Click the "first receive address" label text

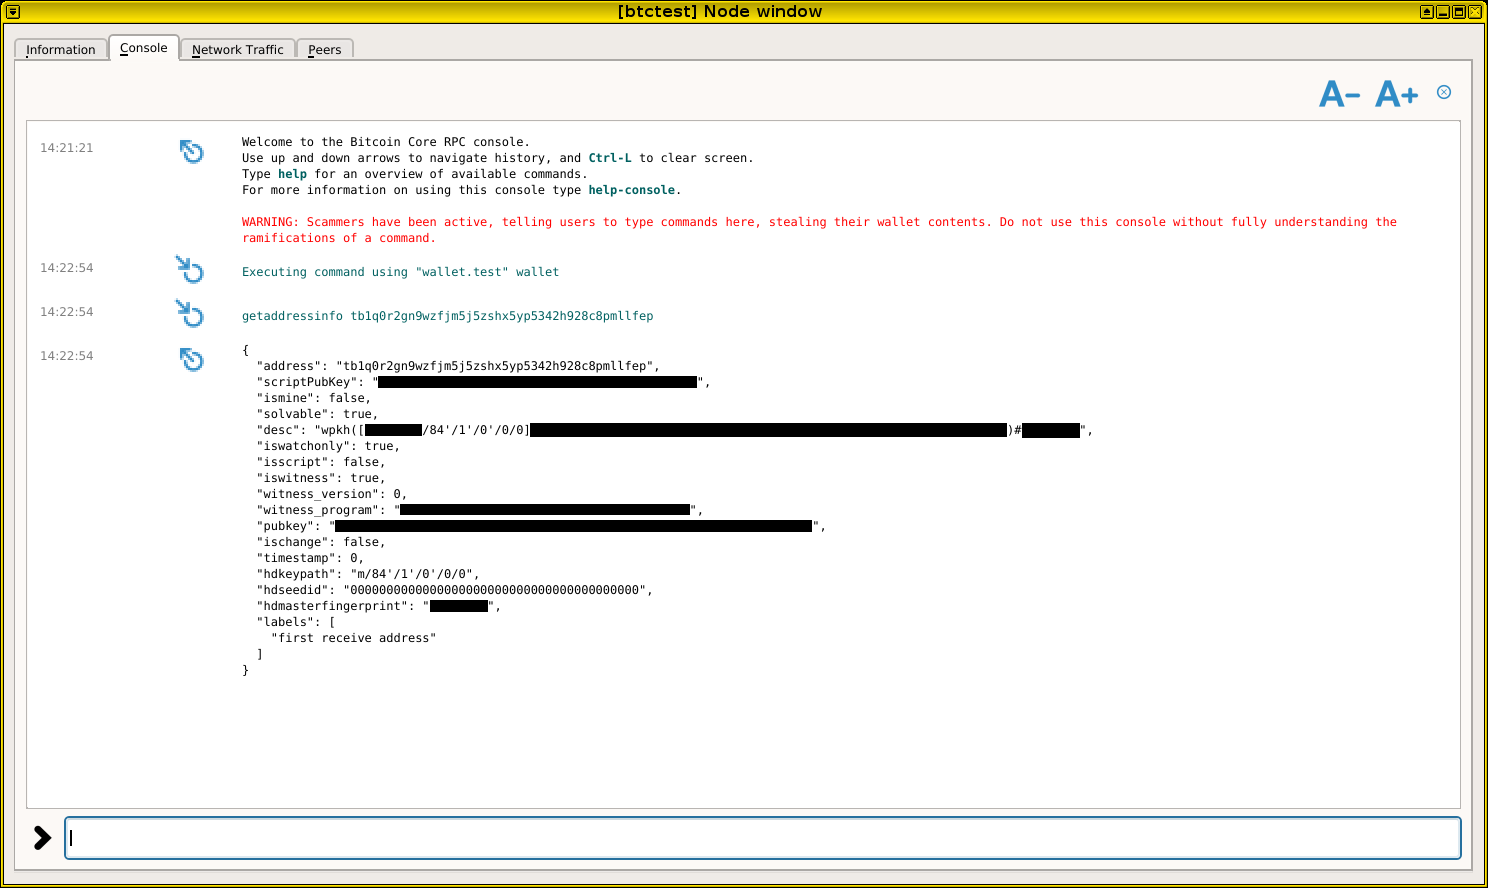354,638
